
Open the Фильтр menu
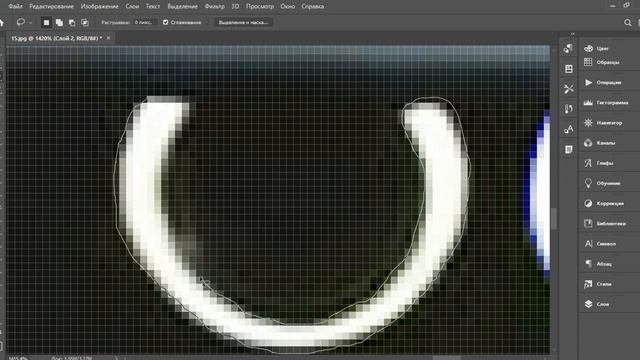(214, 6)
